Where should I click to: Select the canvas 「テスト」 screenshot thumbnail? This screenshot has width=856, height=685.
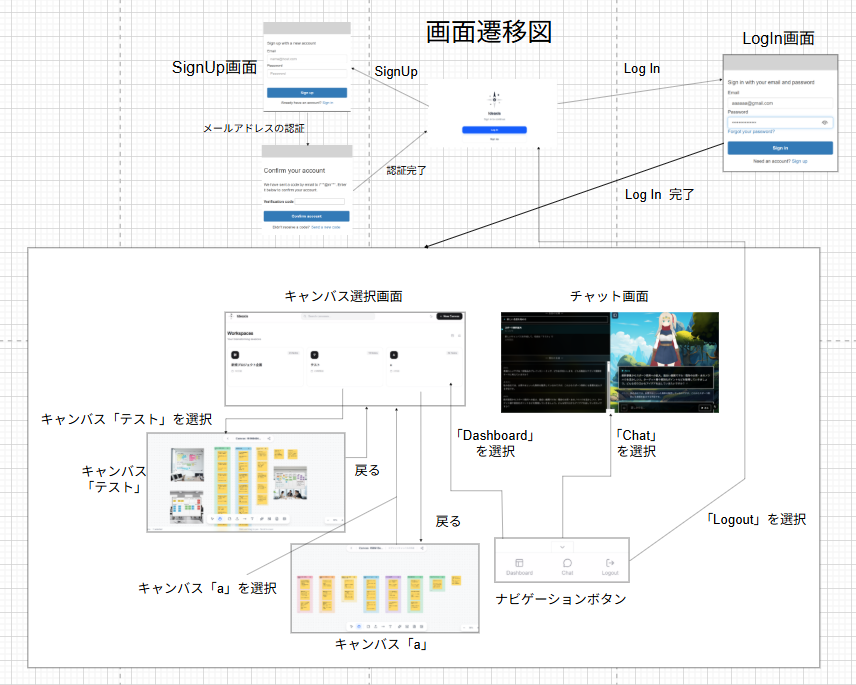246,482
